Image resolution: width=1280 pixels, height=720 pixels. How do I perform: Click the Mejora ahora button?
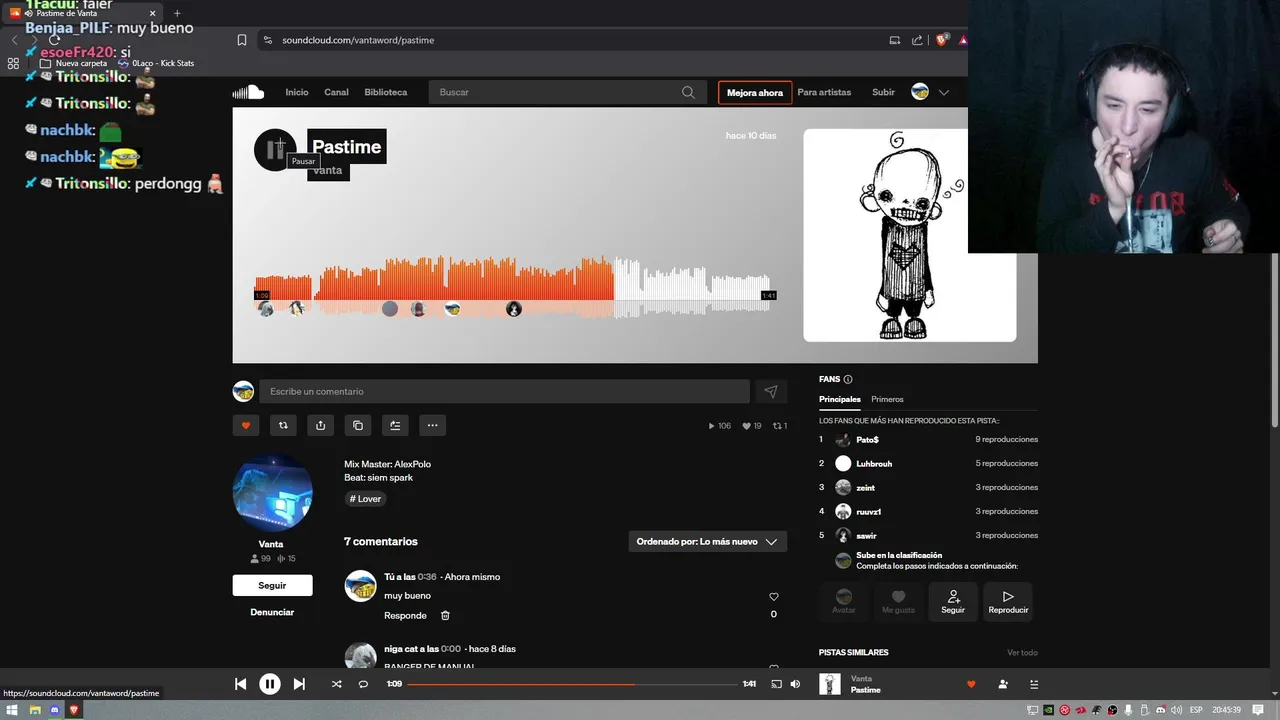click(x=755, y=93)
